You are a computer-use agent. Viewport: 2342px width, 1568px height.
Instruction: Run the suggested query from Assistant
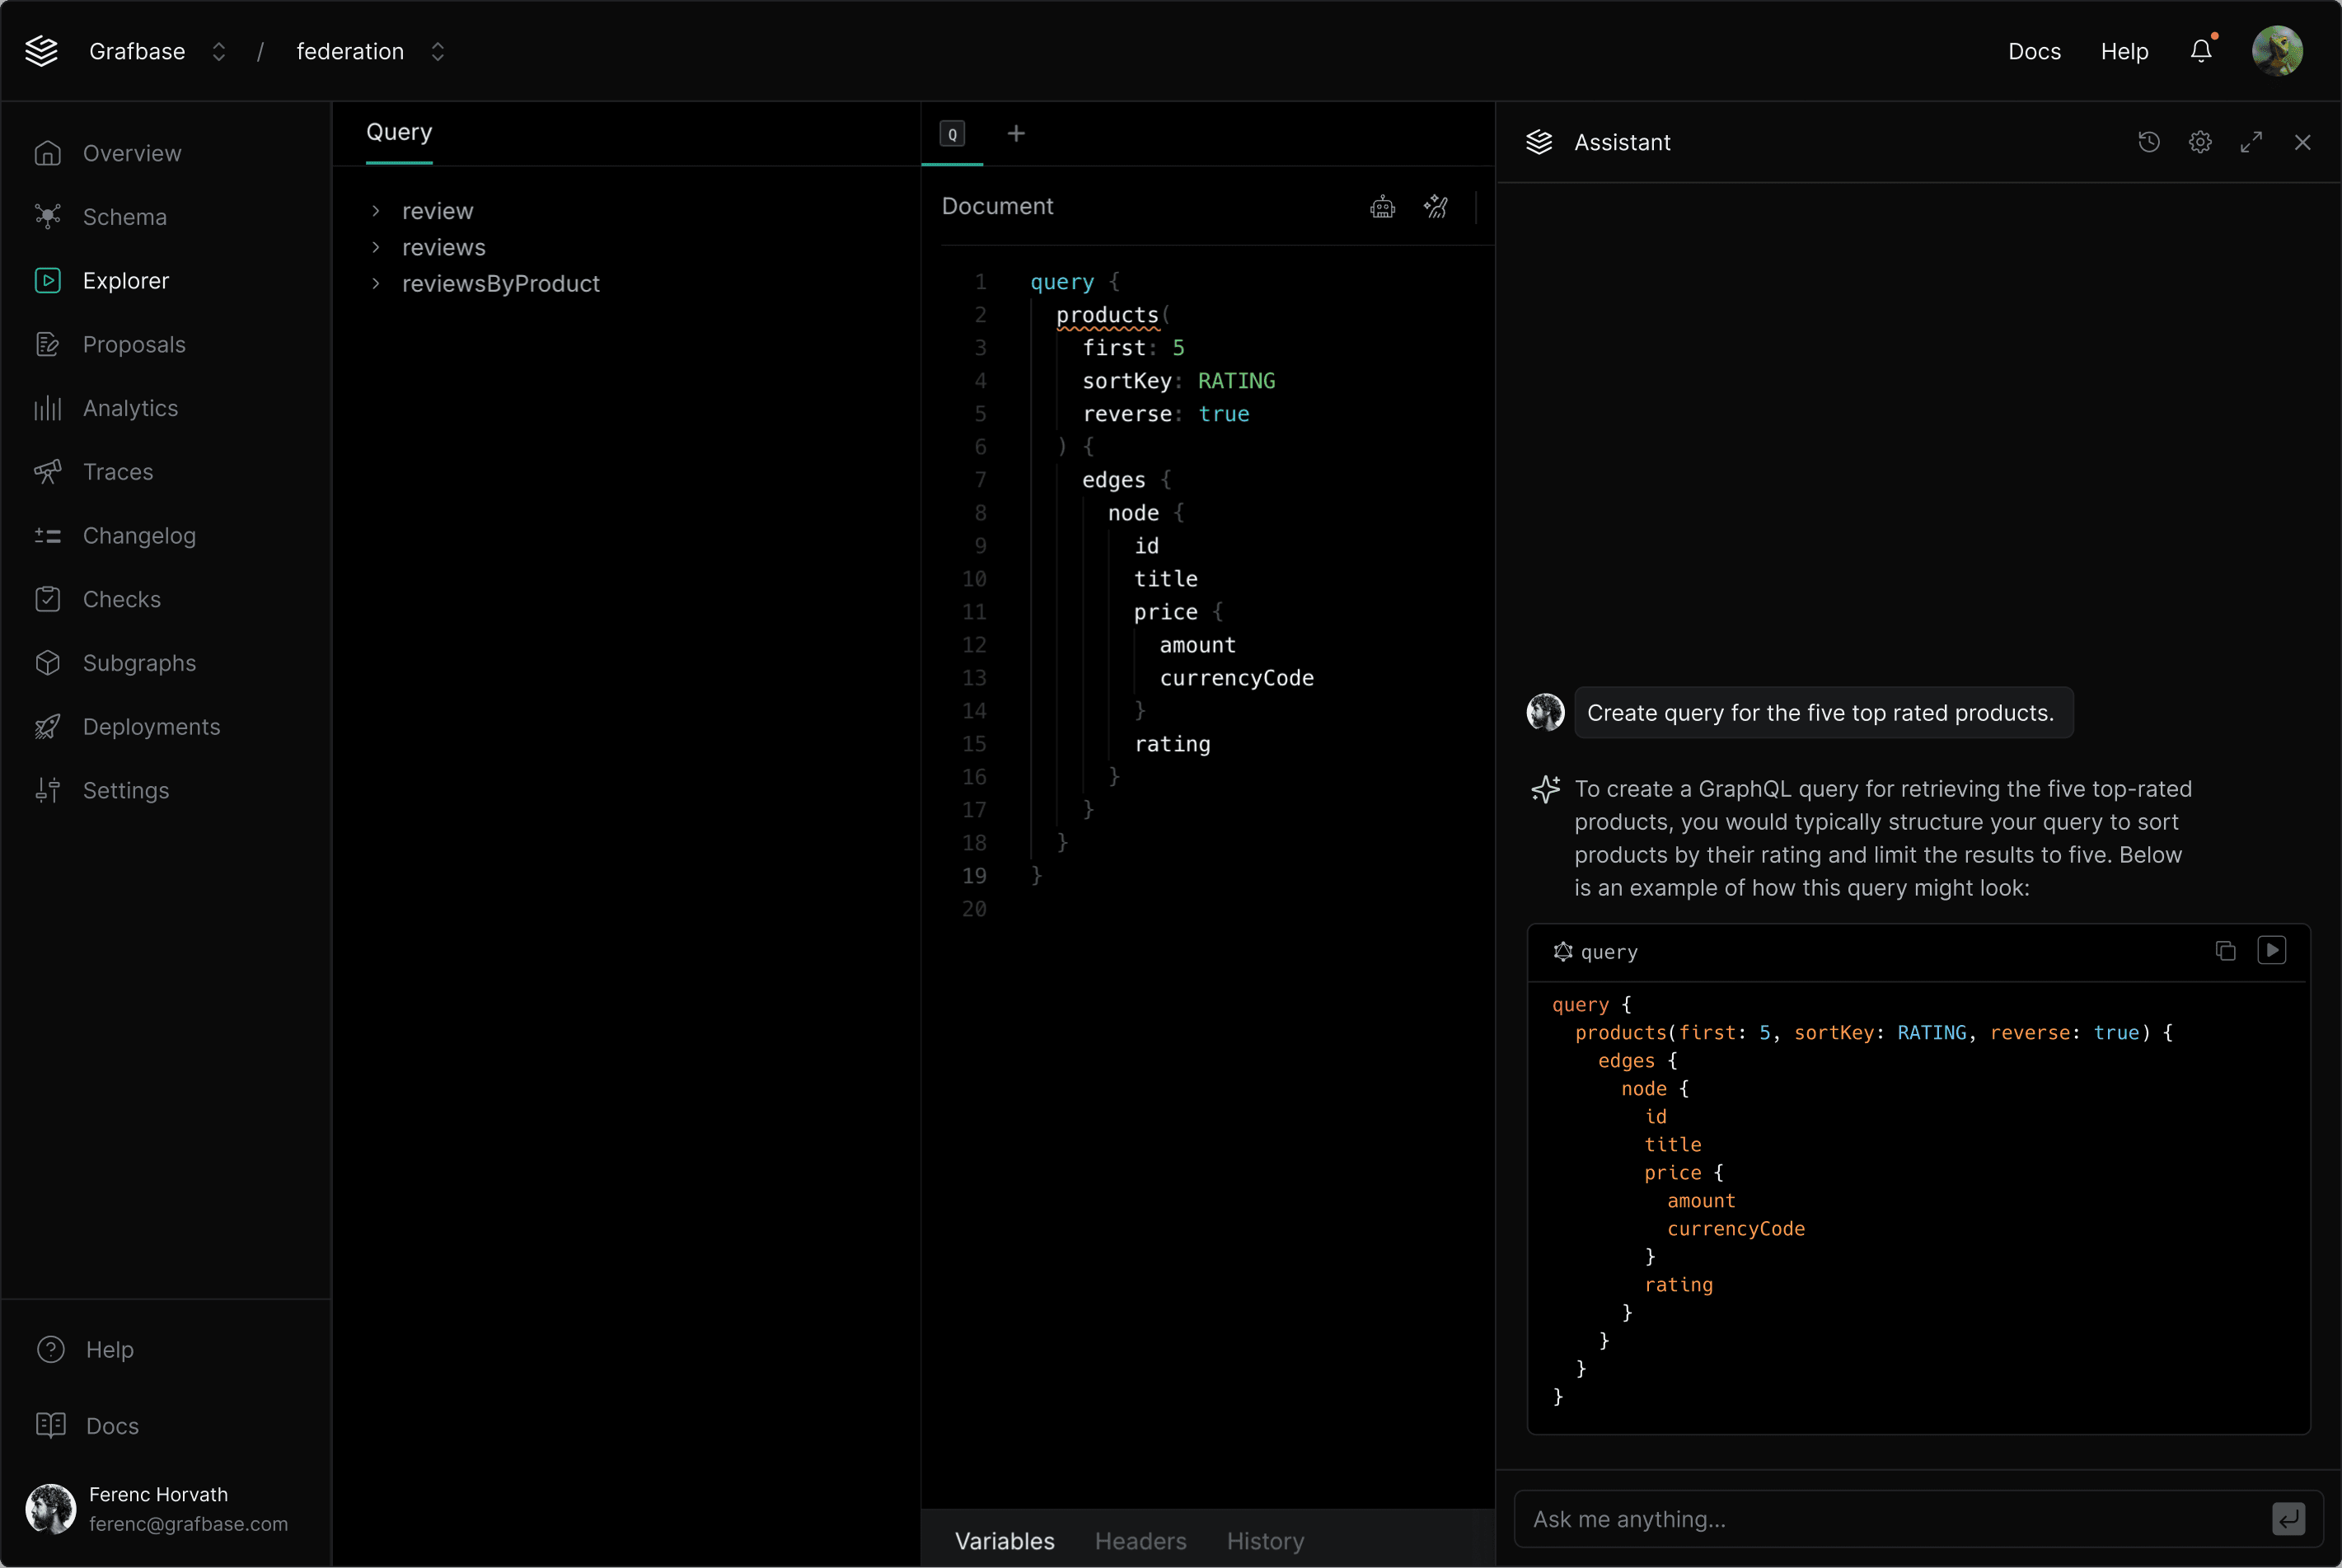(x=2272, y=950)
